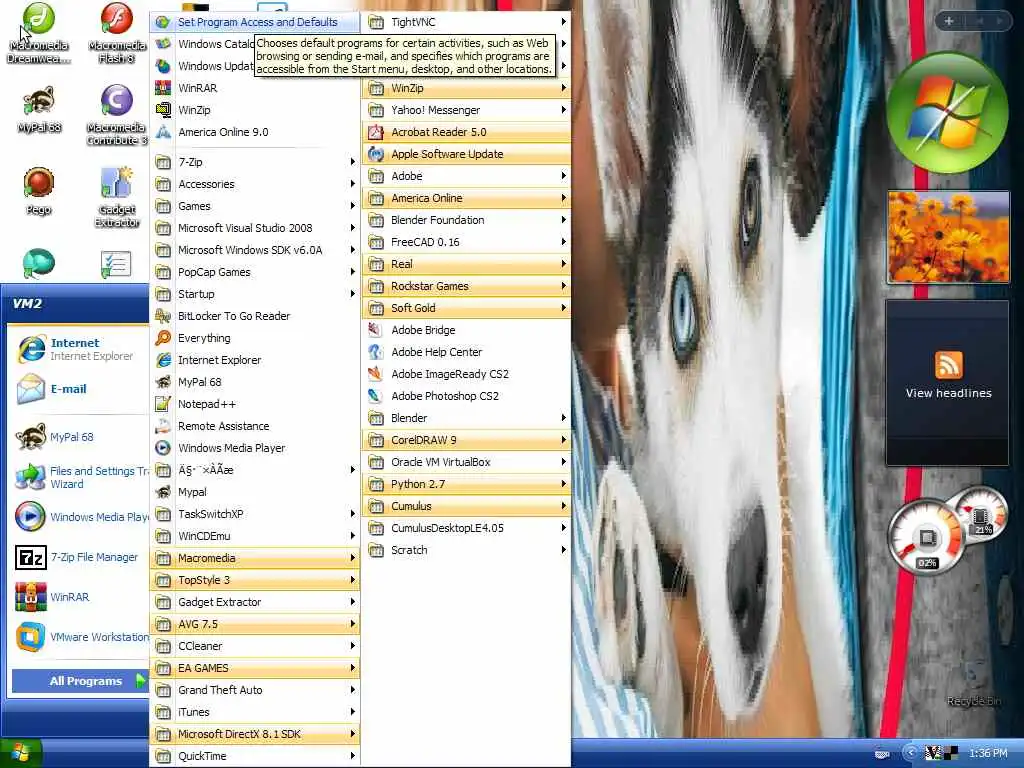Expand Microsoft Visual Studio 2008 folder

[x=255, y=228]
